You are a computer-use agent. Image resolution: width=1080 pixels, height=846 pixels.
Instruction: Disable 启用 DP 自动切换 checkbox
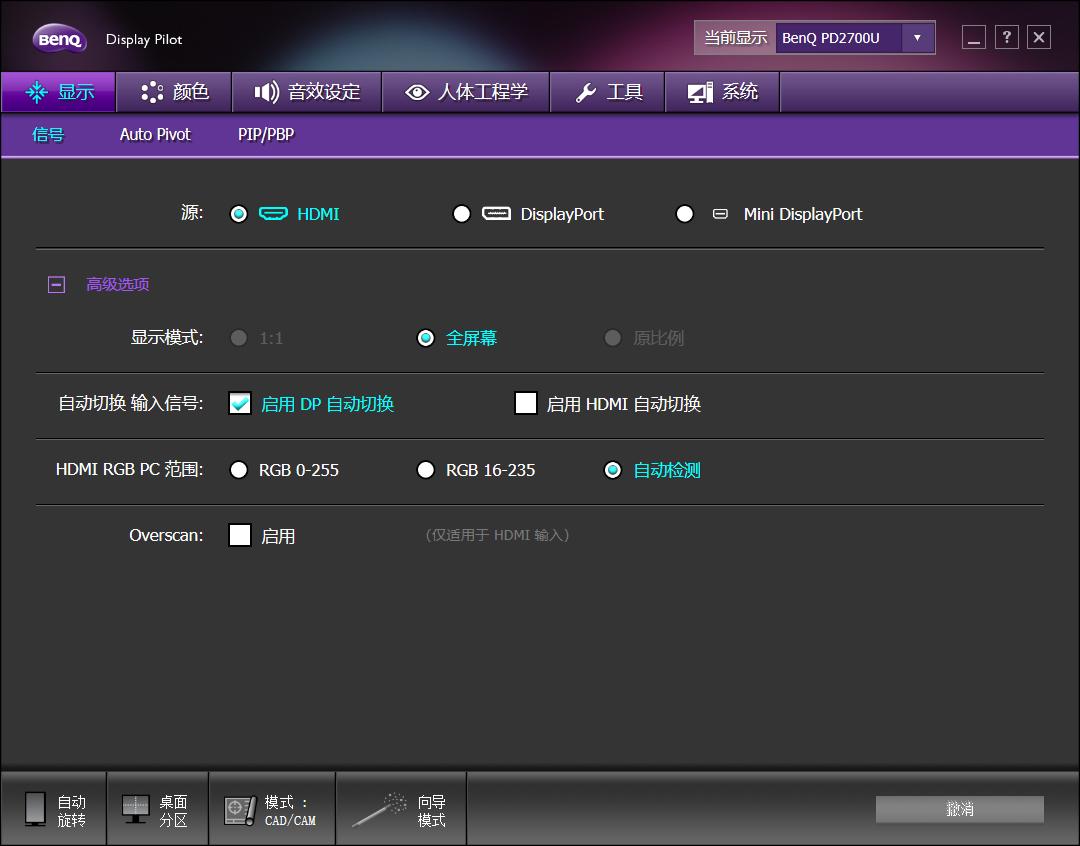tap(240, 403)
